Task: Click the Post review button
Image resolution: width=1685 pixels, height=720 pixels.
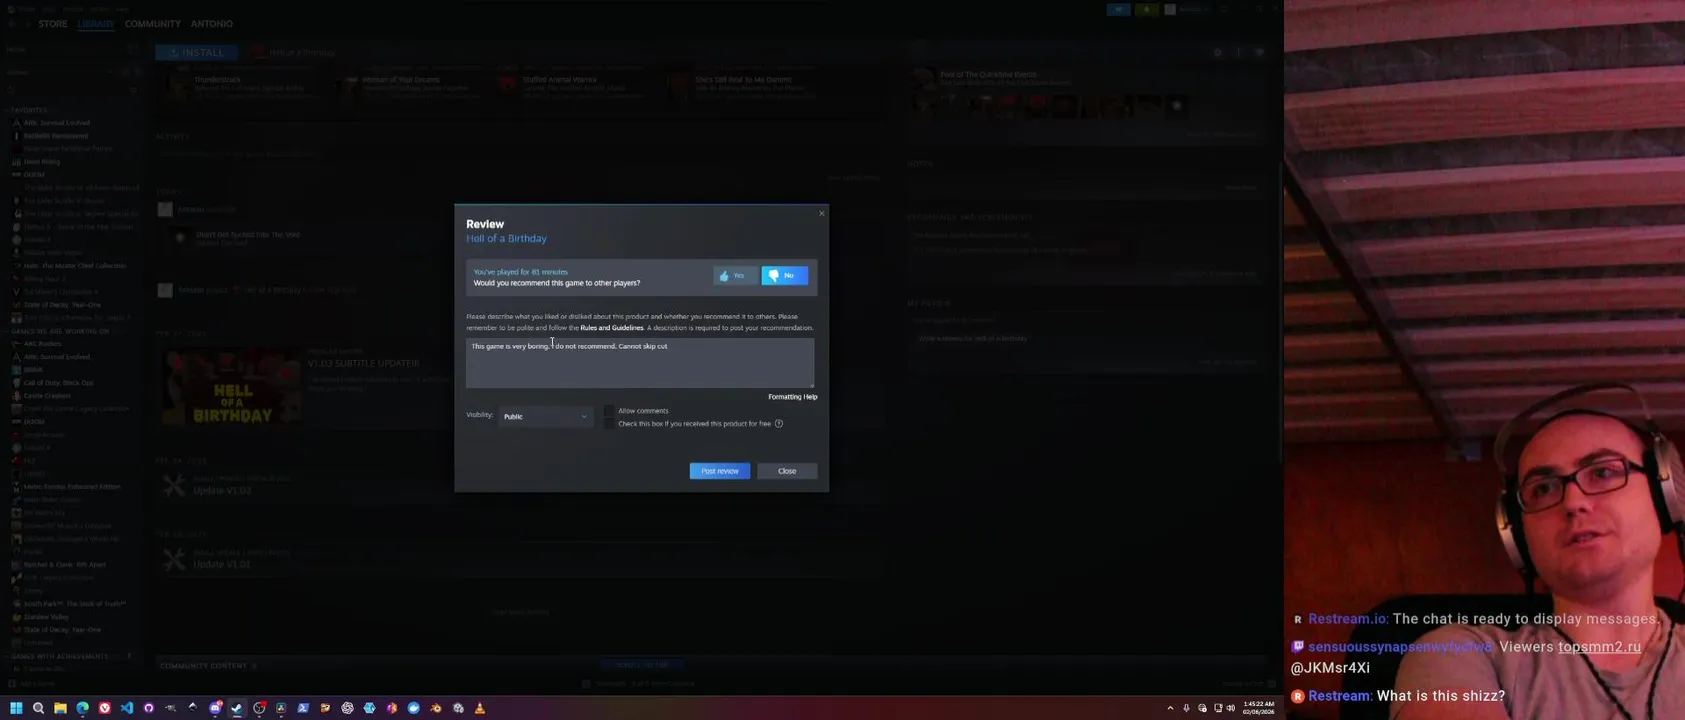Action: (x=720, y=471)
